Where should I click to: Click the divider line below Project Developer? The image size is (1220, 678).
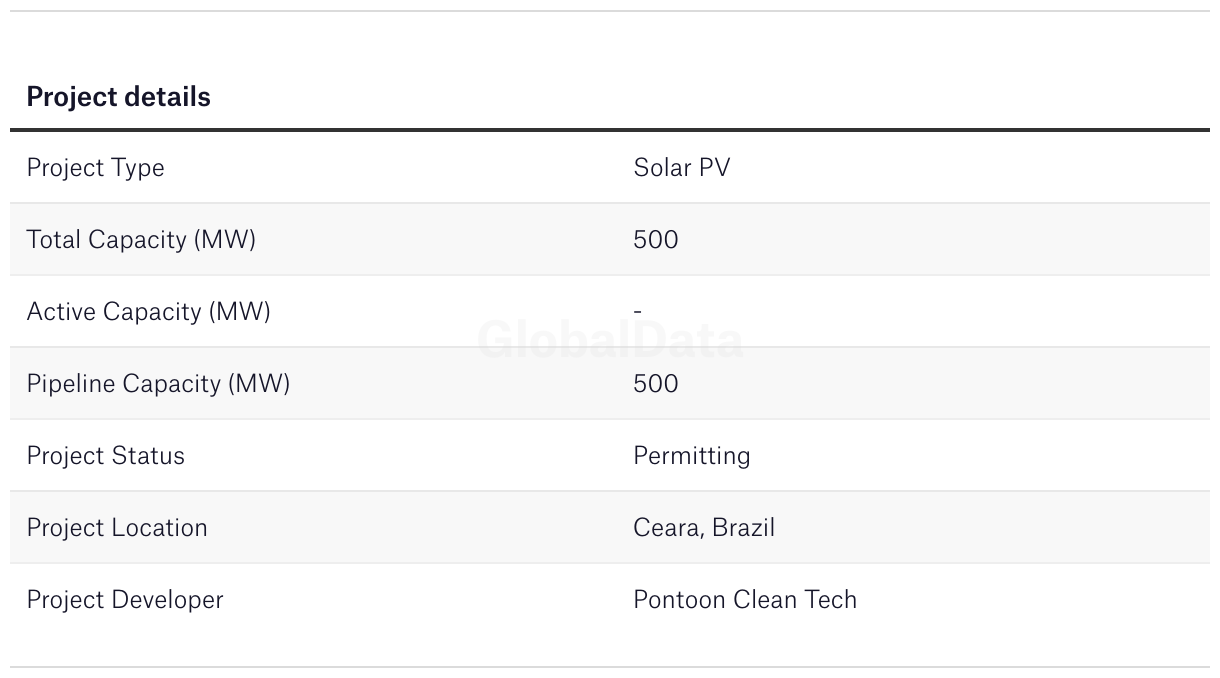pyautogui.click(x=610, y=667)
